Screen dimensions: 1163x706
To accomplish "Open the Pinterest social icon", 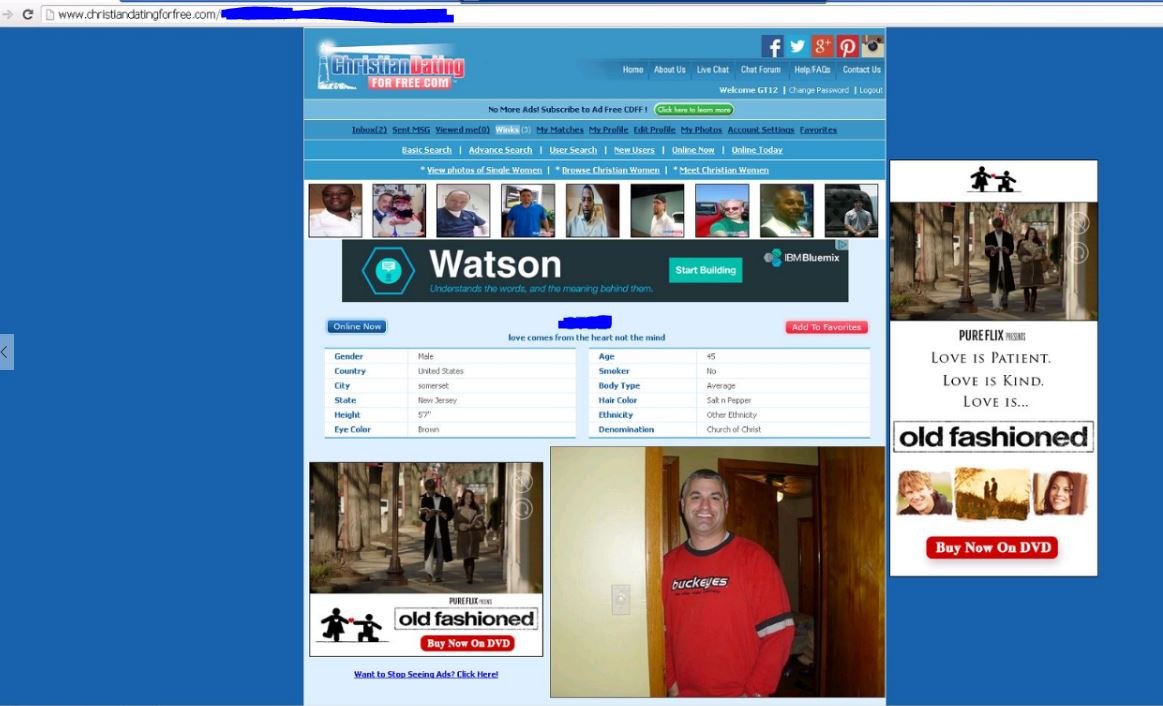I will coord(848,47).
